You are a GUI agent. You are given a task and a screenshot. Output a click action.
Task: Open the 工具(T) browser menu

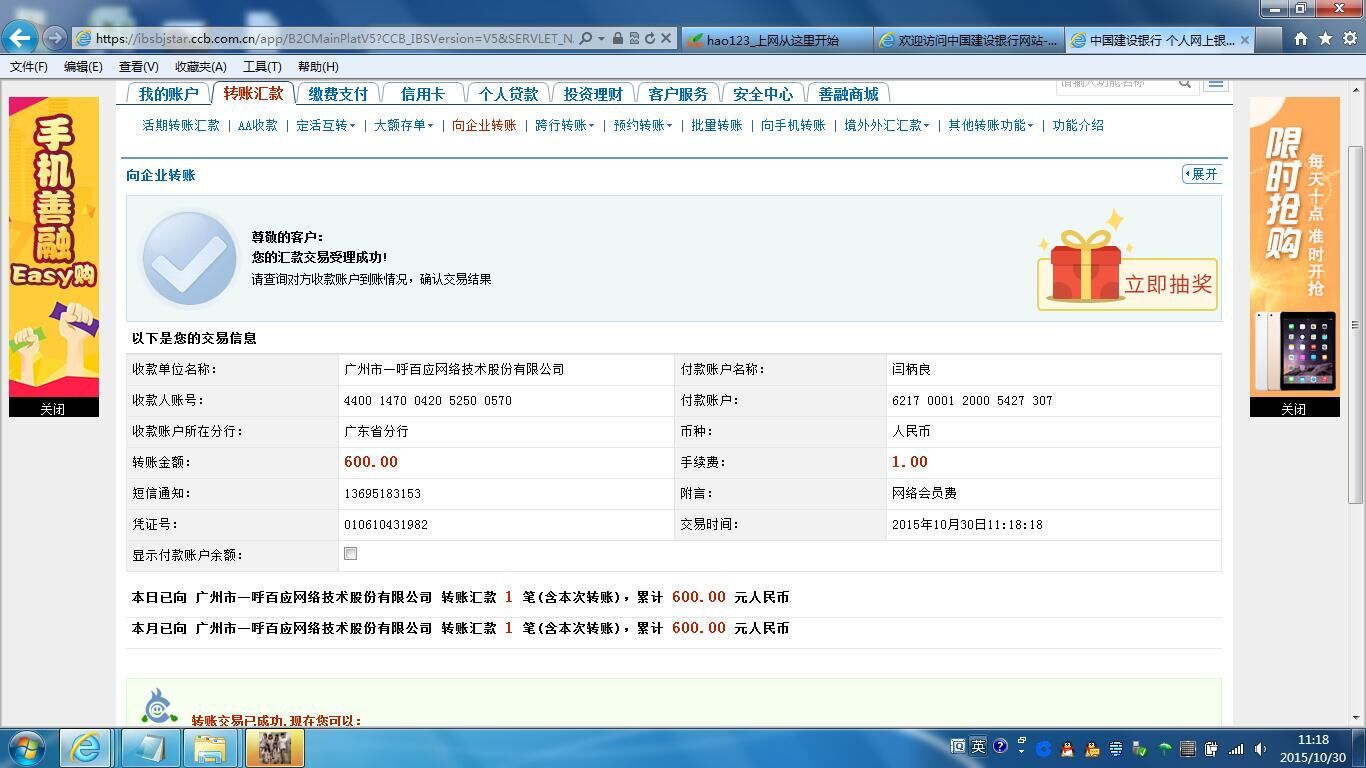(262, 67)
